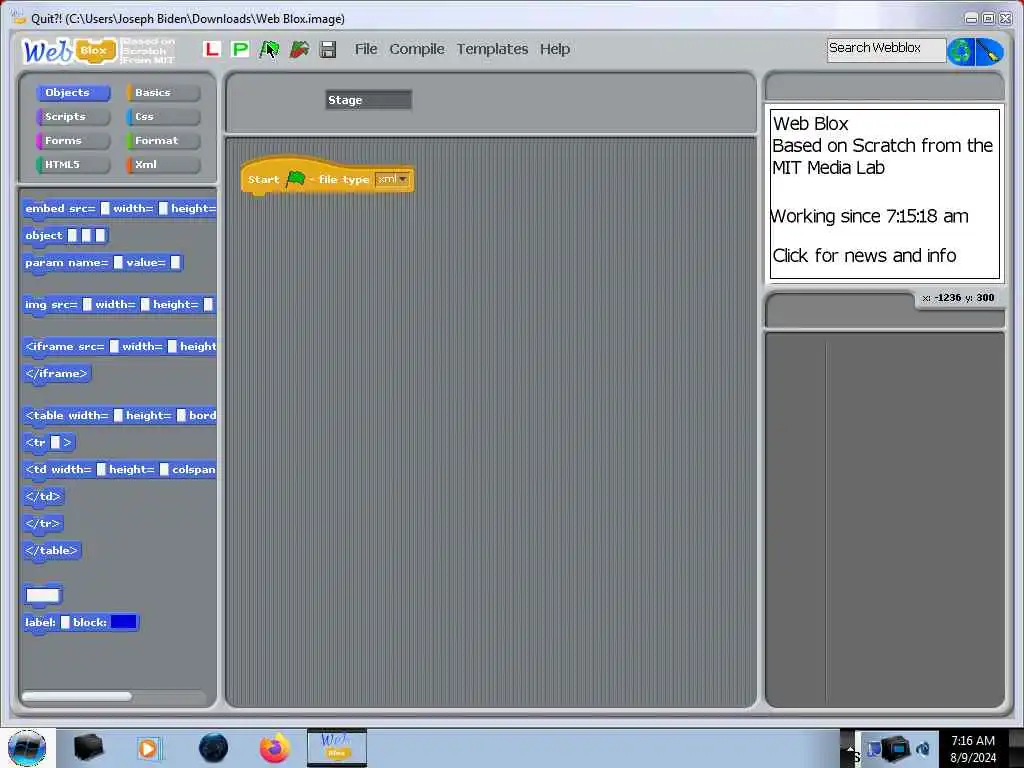
Task: Click the blank white input block
Action: (x=43, y=595)
